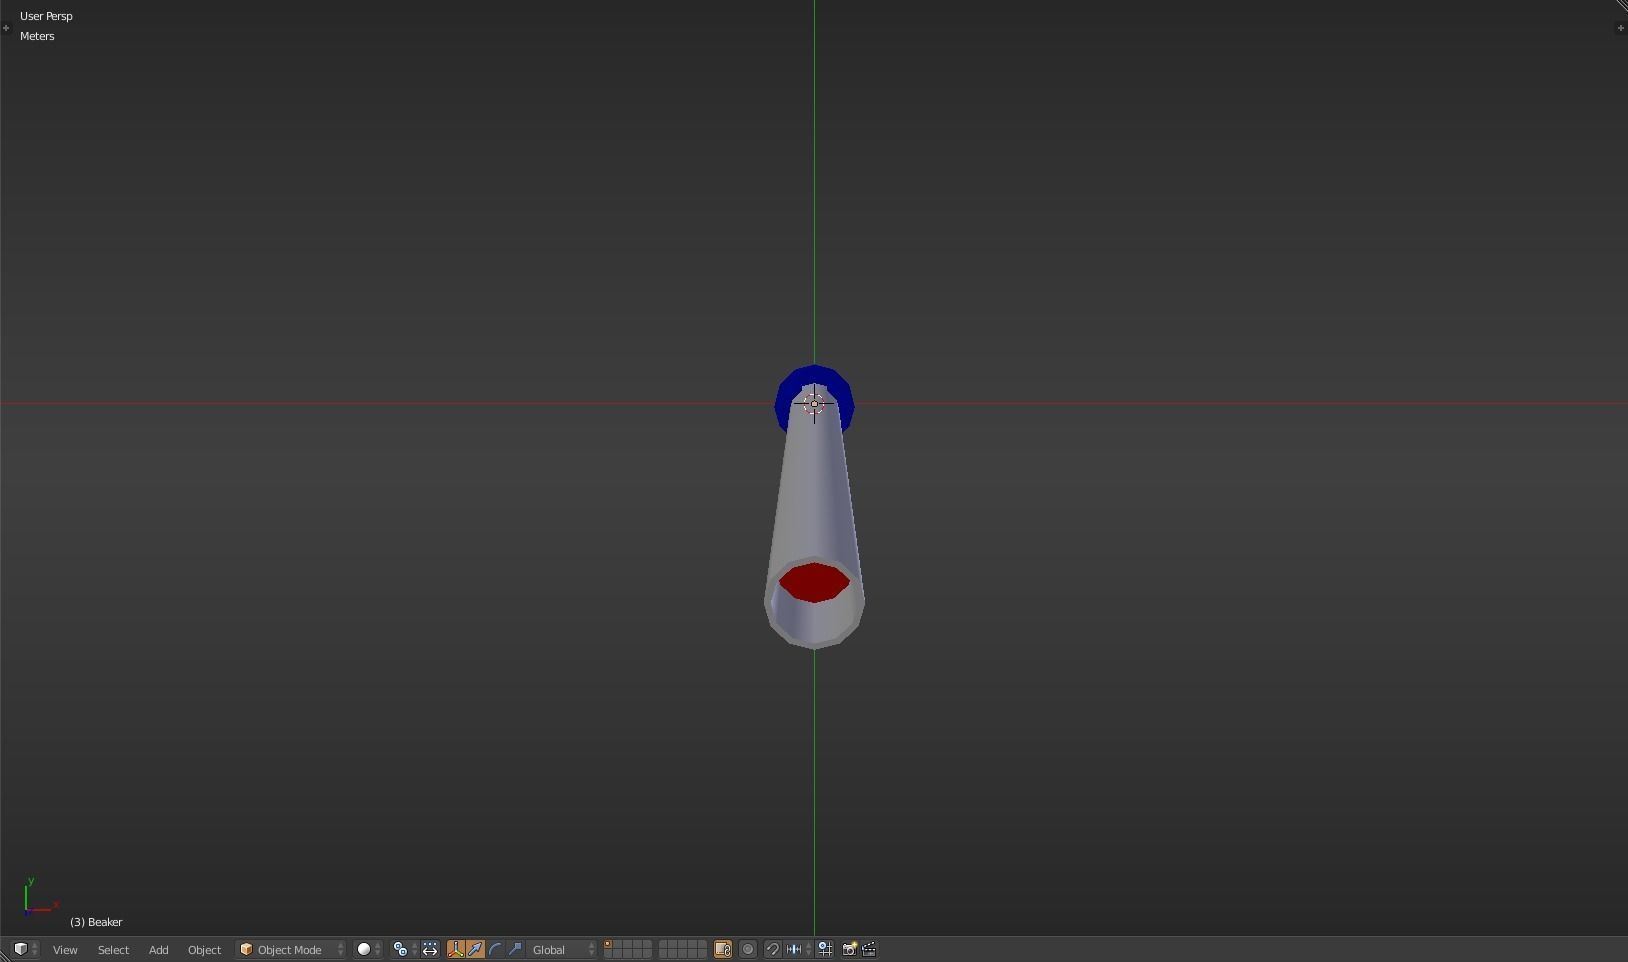Open the Add menu
Viewport: 1628px width, 962px height.
click(158, 950)
